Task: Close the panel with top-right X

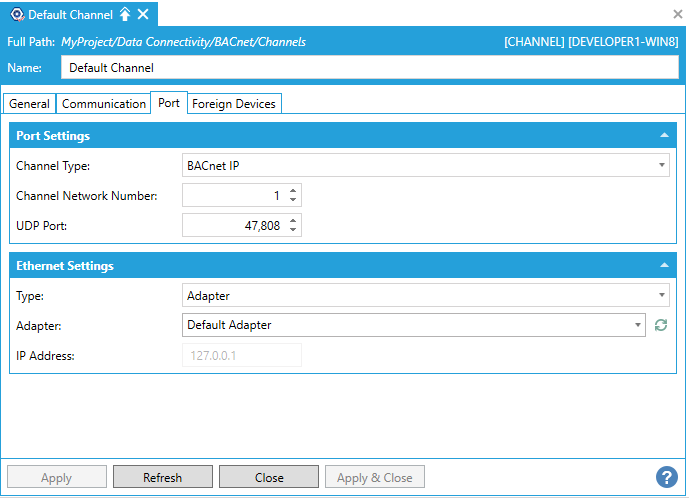Action: (677, 14)
